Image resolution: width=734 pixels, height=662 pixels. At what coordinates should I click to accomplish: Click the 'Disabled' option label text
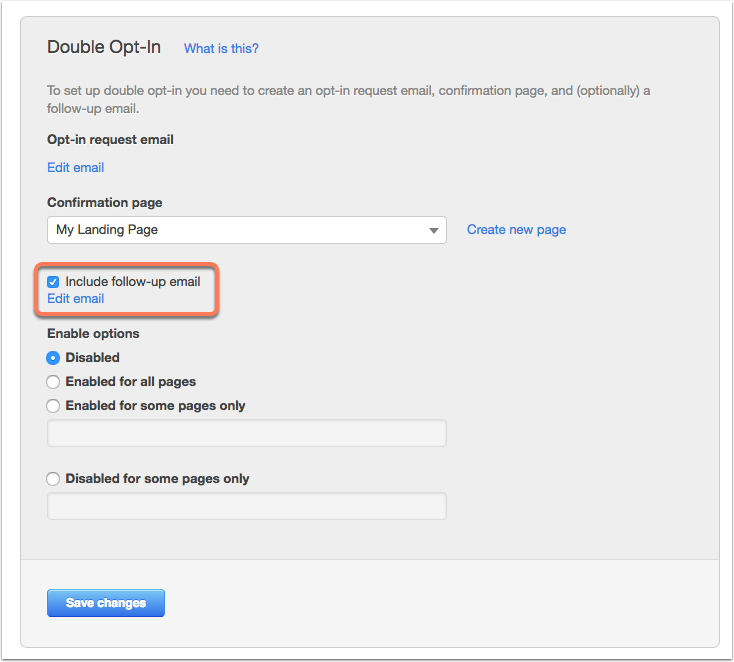click(92, 358)
